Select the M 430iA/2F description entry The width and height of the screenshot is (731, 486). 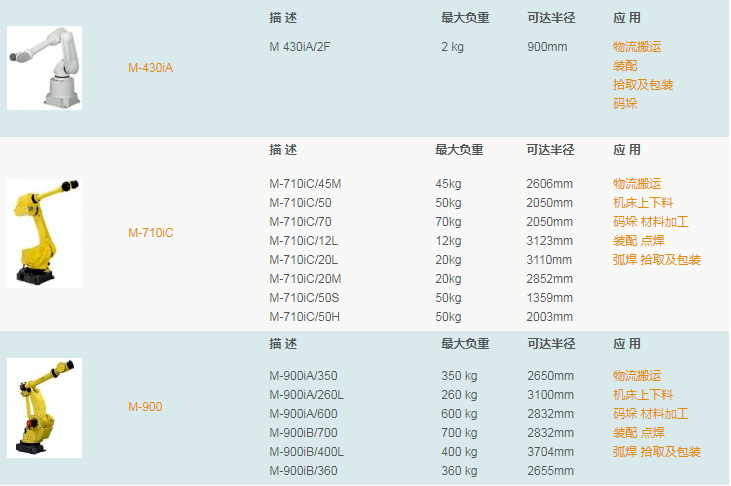(301, 47)
